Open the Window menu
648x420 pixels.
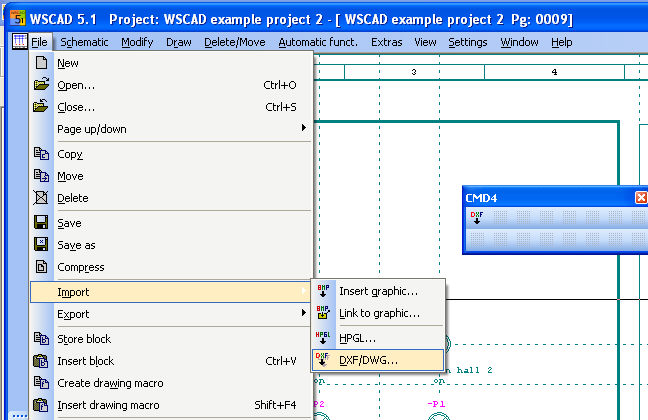519,42
